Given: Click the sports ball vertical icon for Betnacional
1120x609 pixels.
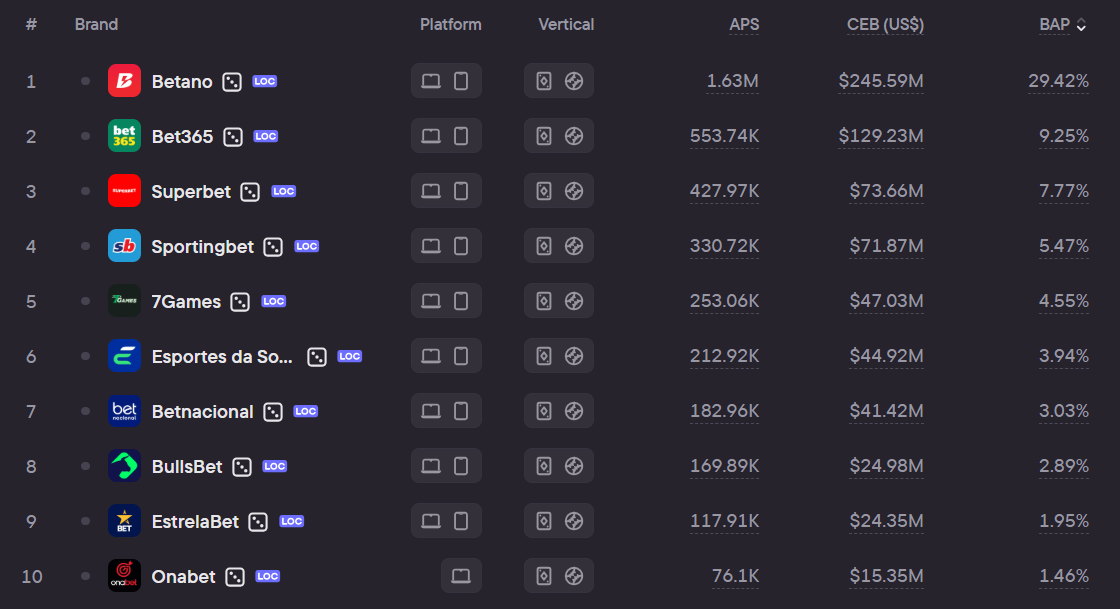Looking at the screenshot, I should click(x=574, y=411).
